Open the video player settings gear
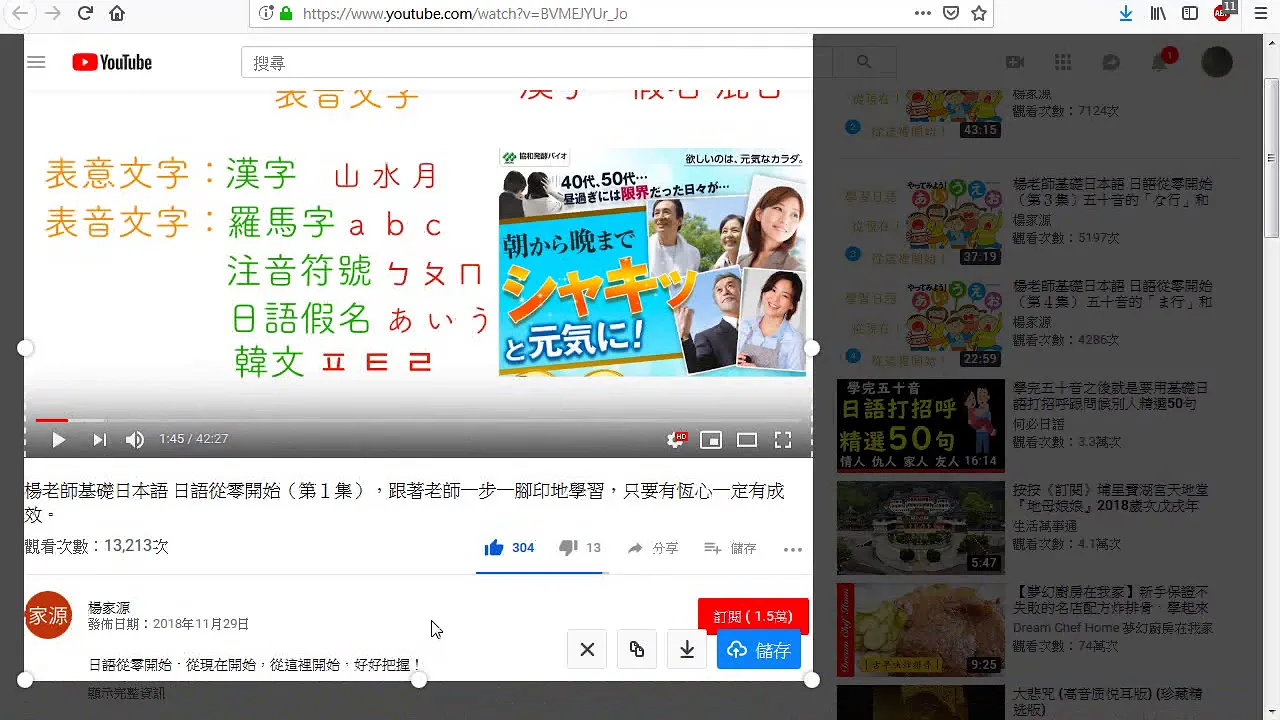 click(677, 439)
